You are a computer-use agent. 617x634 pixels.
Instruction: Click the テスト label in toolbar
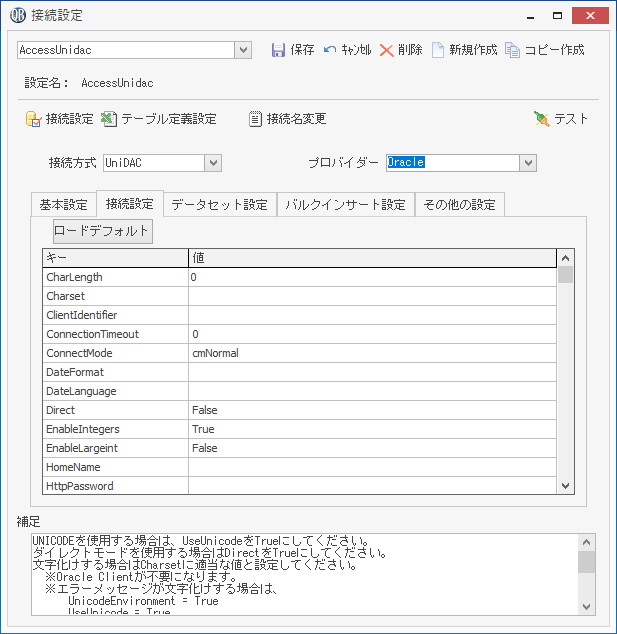point(571,119)
